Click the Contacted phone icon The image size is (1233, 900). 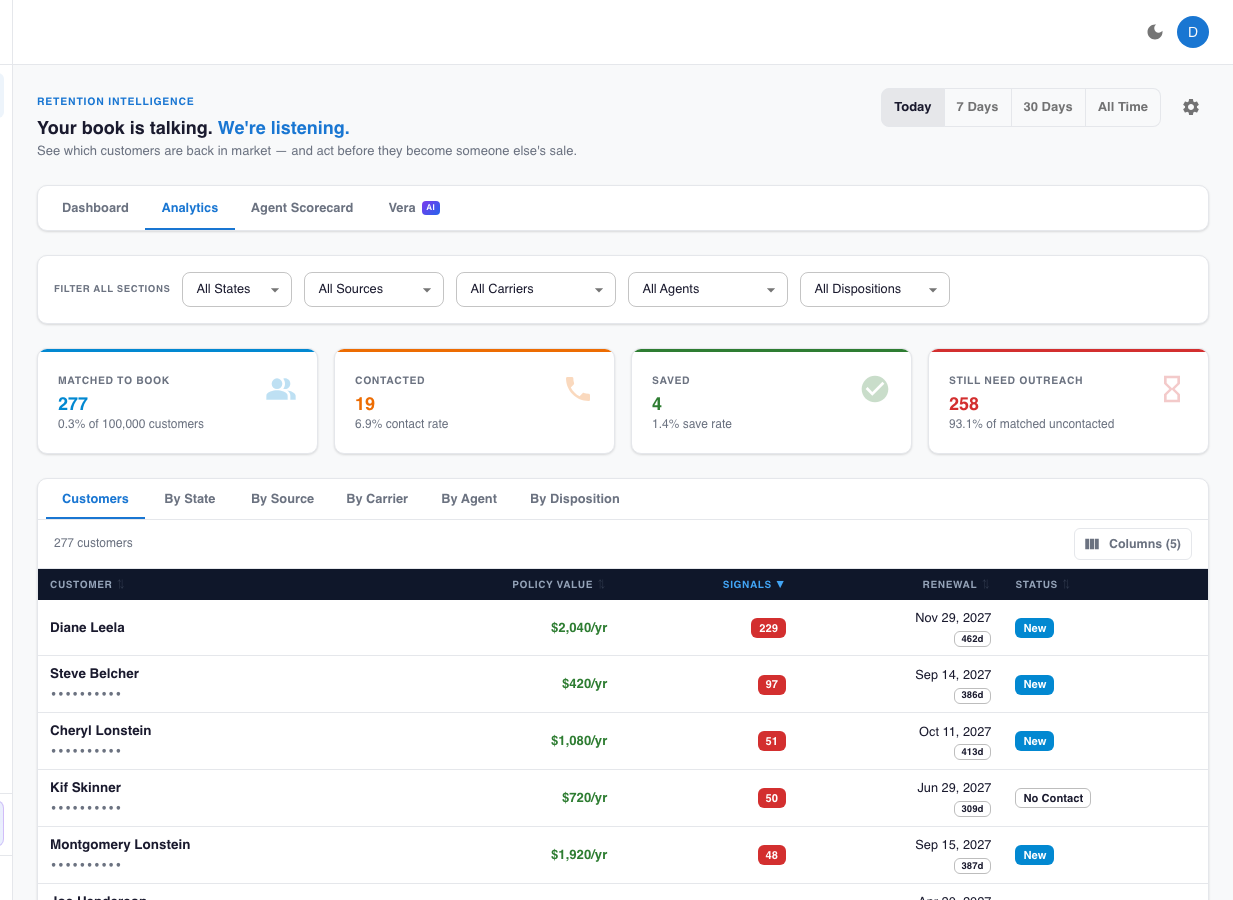coord(578,389)
